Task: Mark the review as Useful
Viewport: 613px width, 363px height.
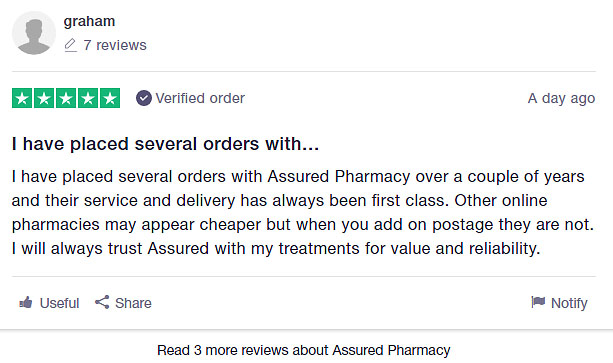Action: click(49, 303)
